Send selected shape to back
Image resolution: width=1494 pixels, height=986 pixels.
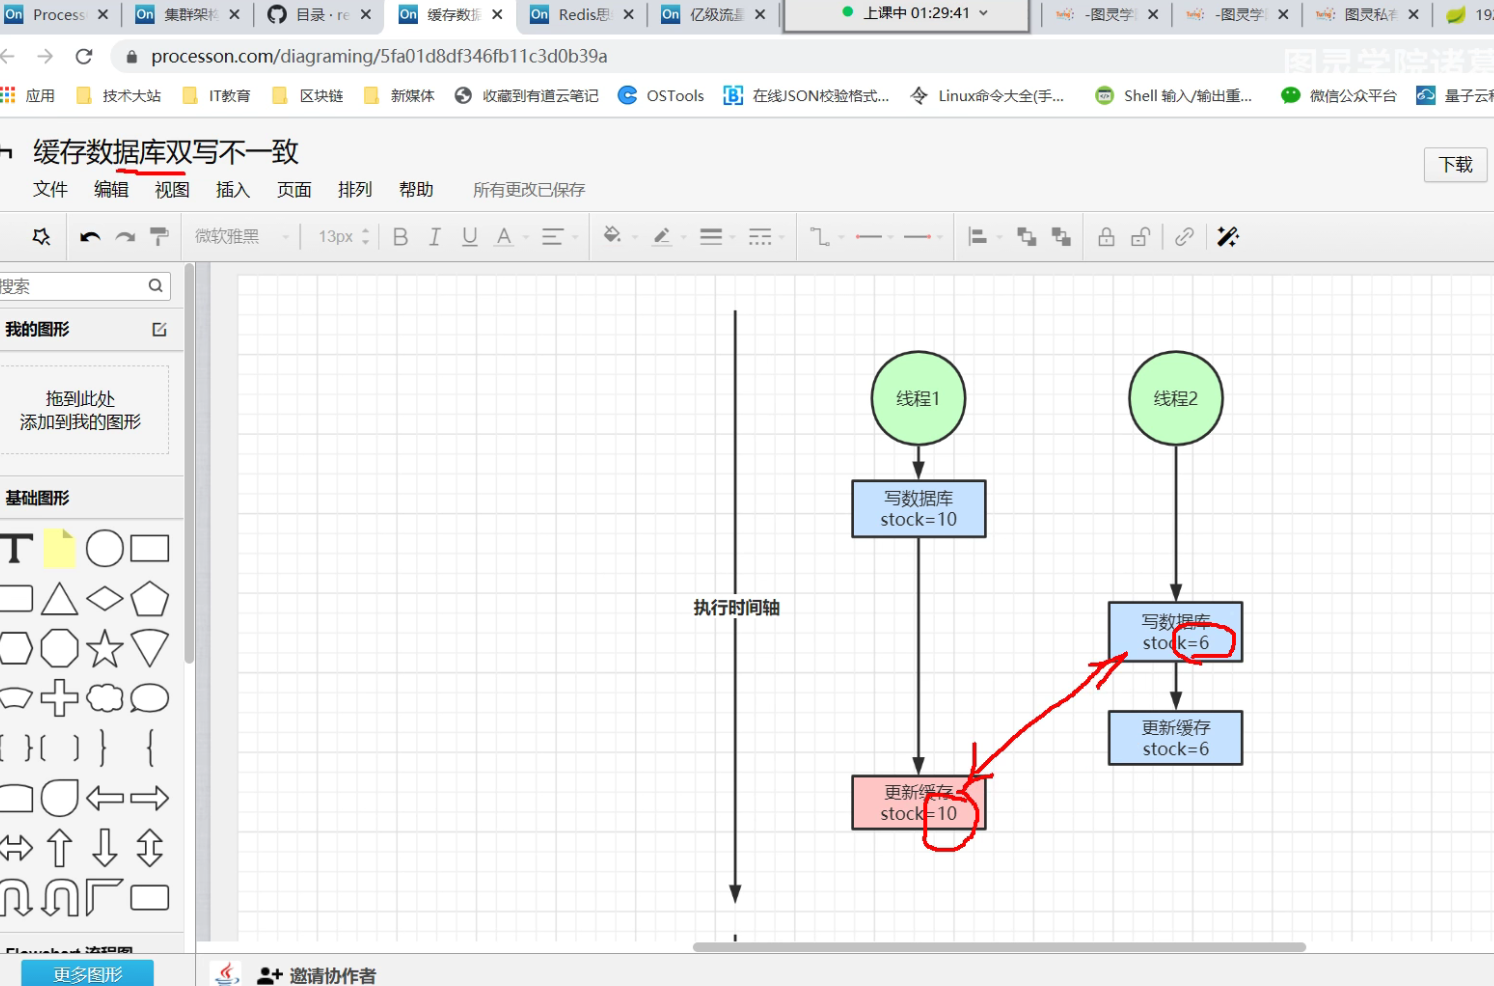click(1061, 237)
